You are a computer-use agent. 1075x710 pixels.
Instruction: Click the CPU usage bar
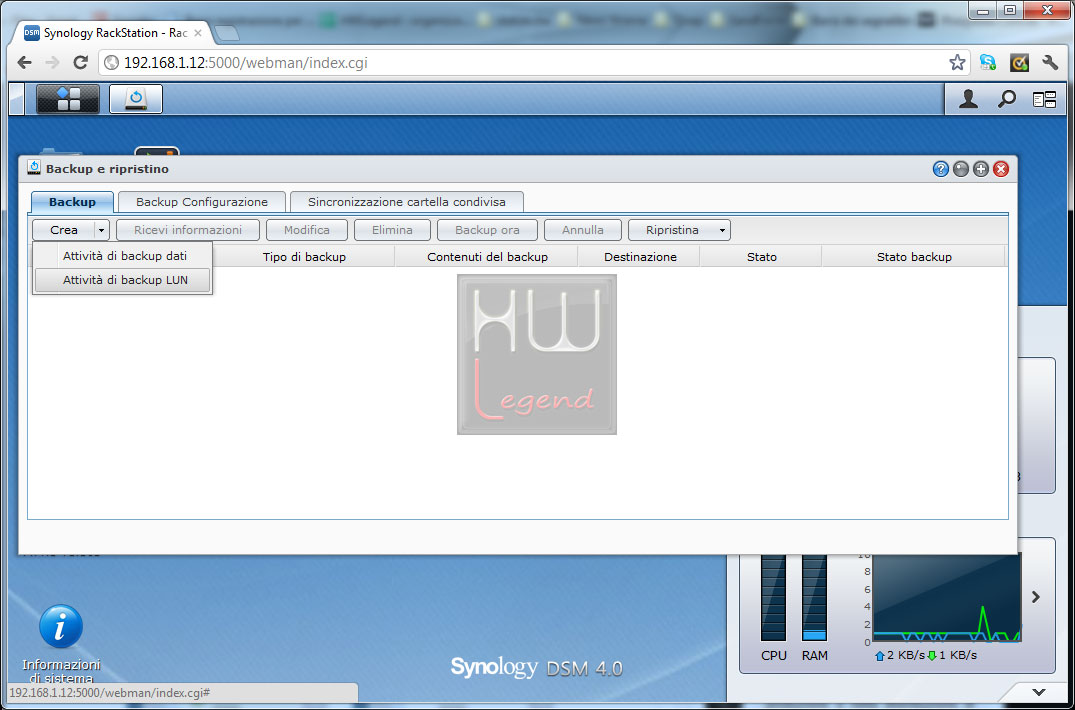coord(773,596)
